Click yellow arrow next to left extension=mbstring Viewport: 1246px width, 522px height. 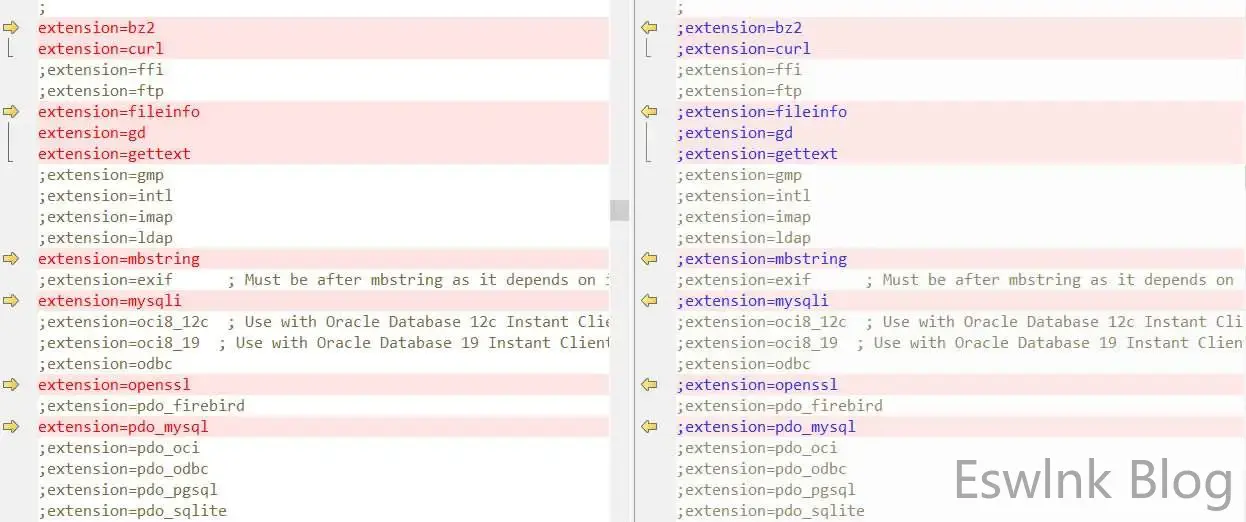coord(11,259)
